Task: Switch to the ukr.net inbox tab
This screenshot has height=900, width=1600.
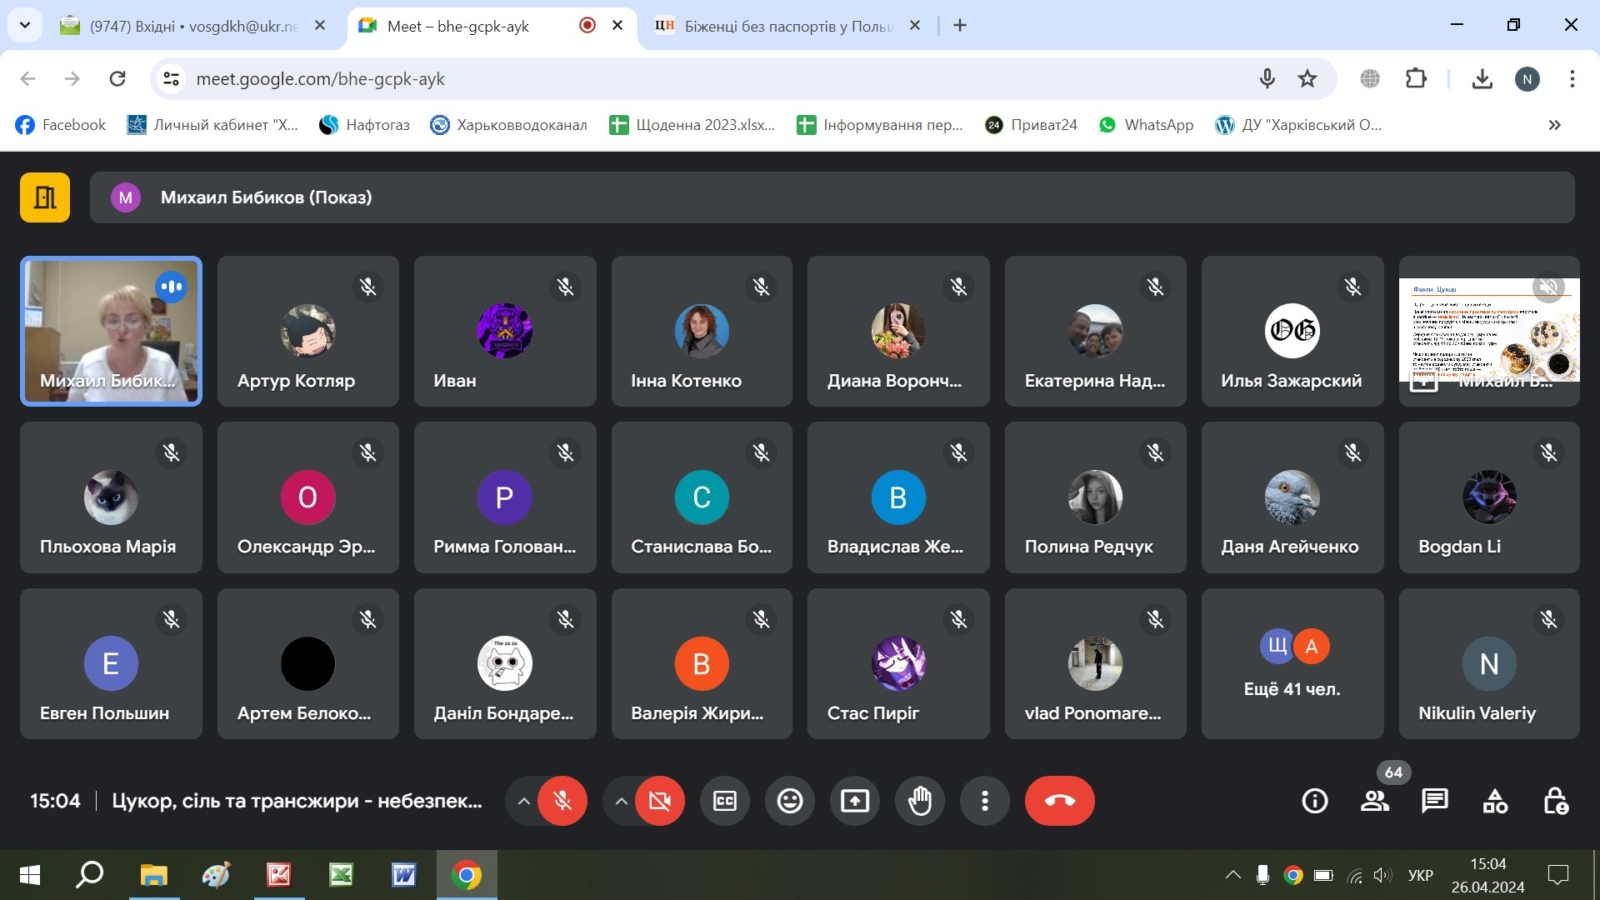Action: click(190, 26)
